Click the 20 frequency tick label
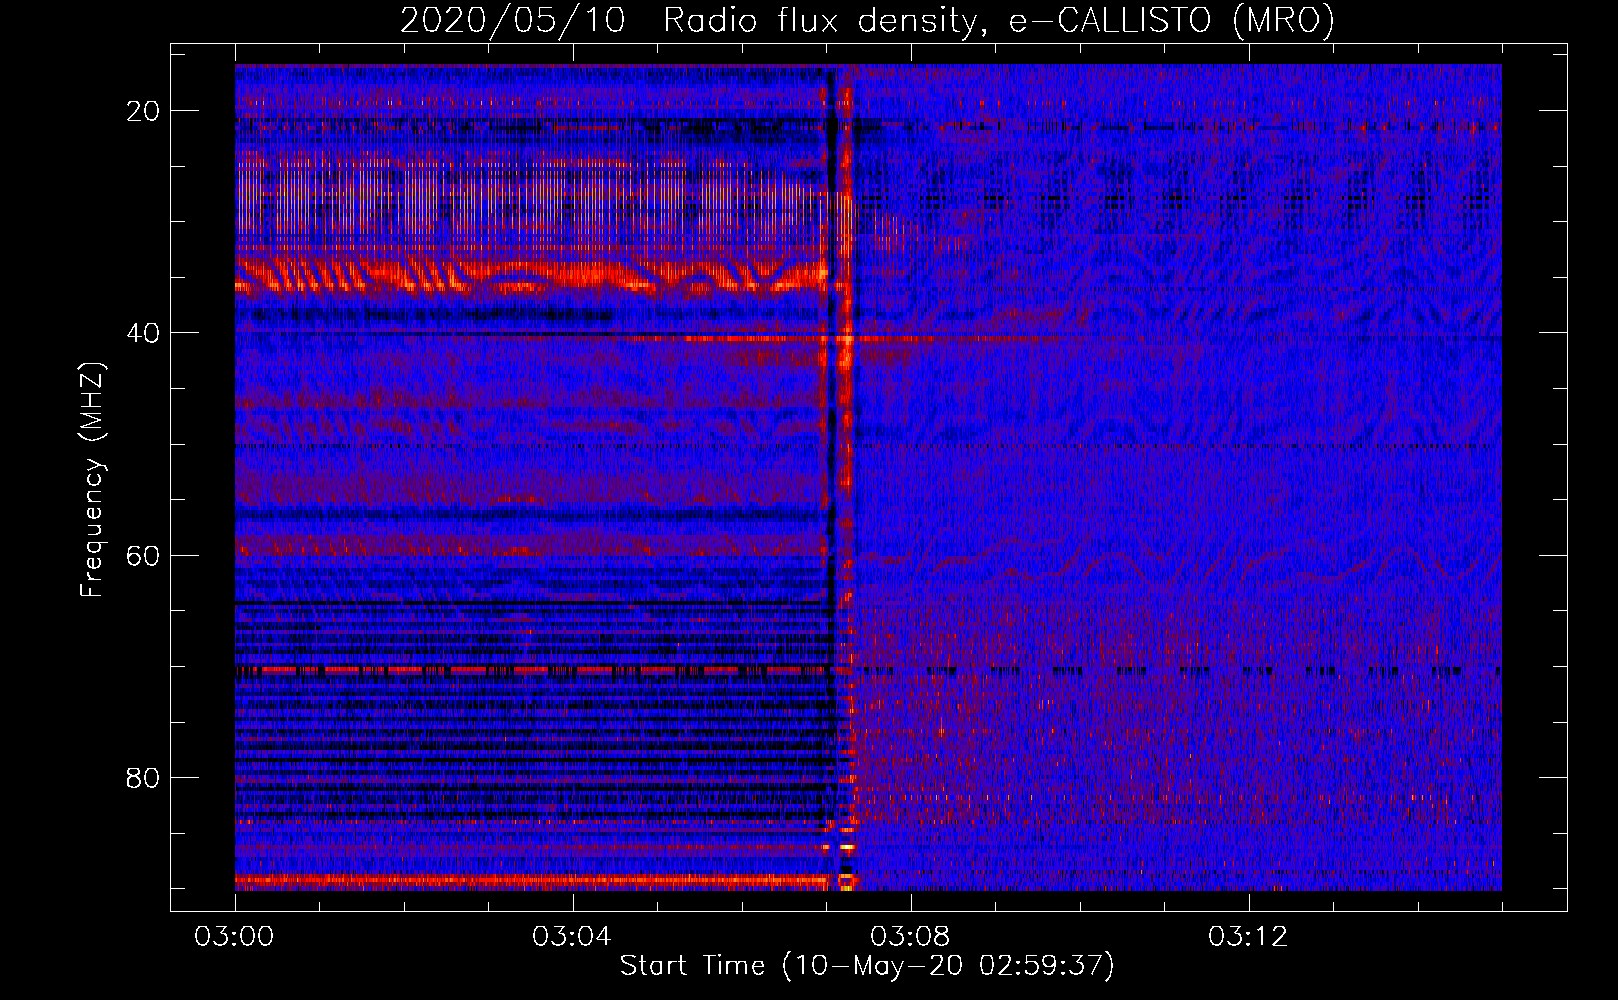Image resolution: width=1618 pixels, height=1000 pixels. click(143, 111)
